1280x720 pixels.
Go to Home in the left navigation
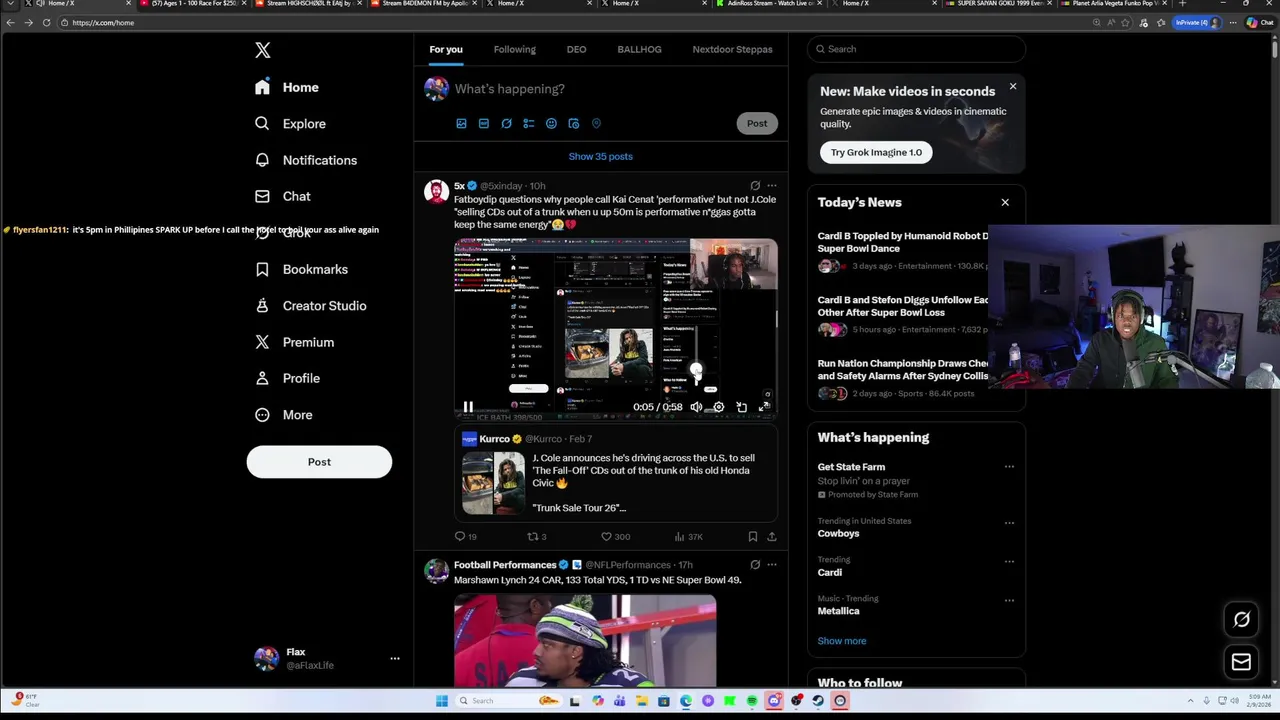[287, 87]
